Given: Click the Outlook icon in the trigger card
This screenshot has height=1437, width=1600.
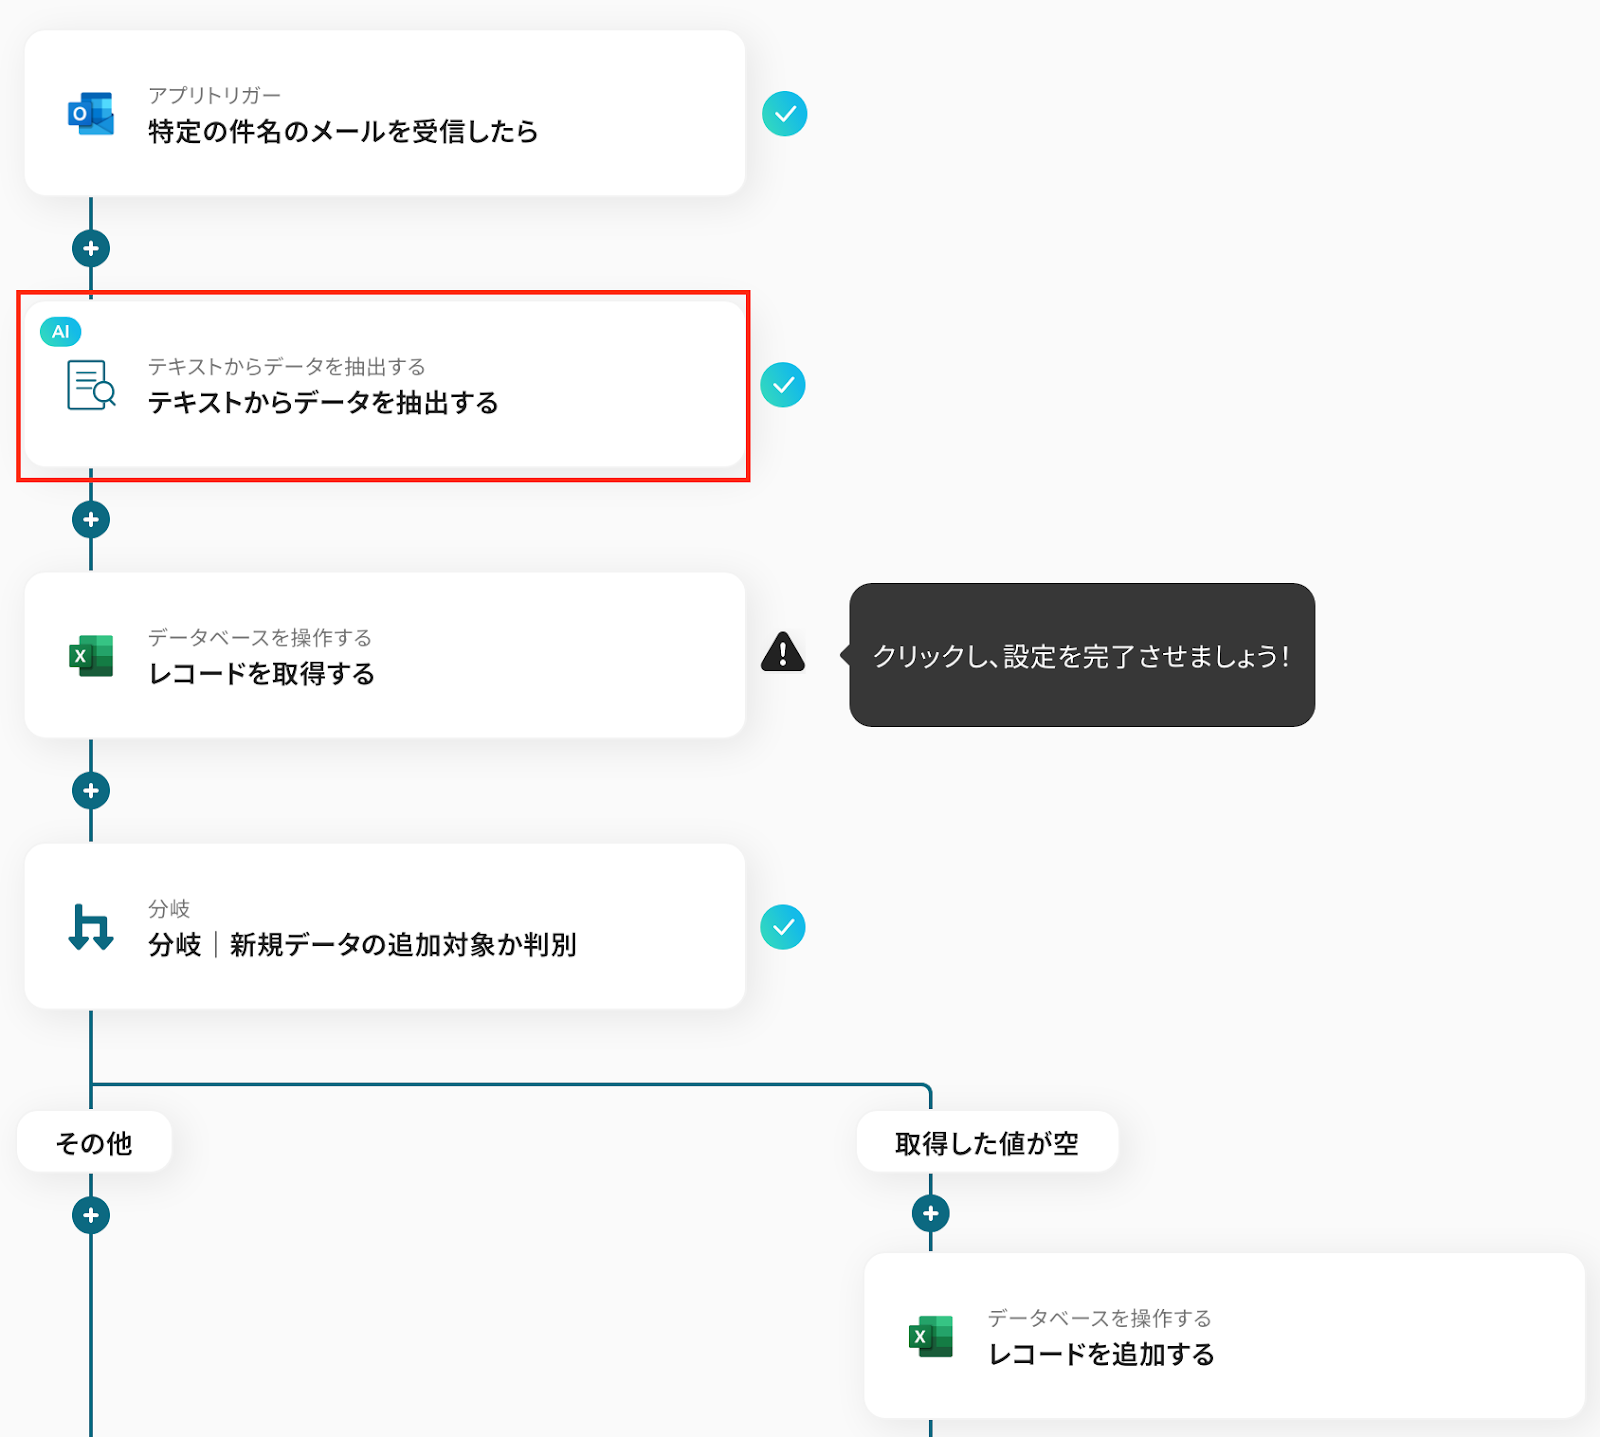Looking at the screenshot, I should click(91, 114).
